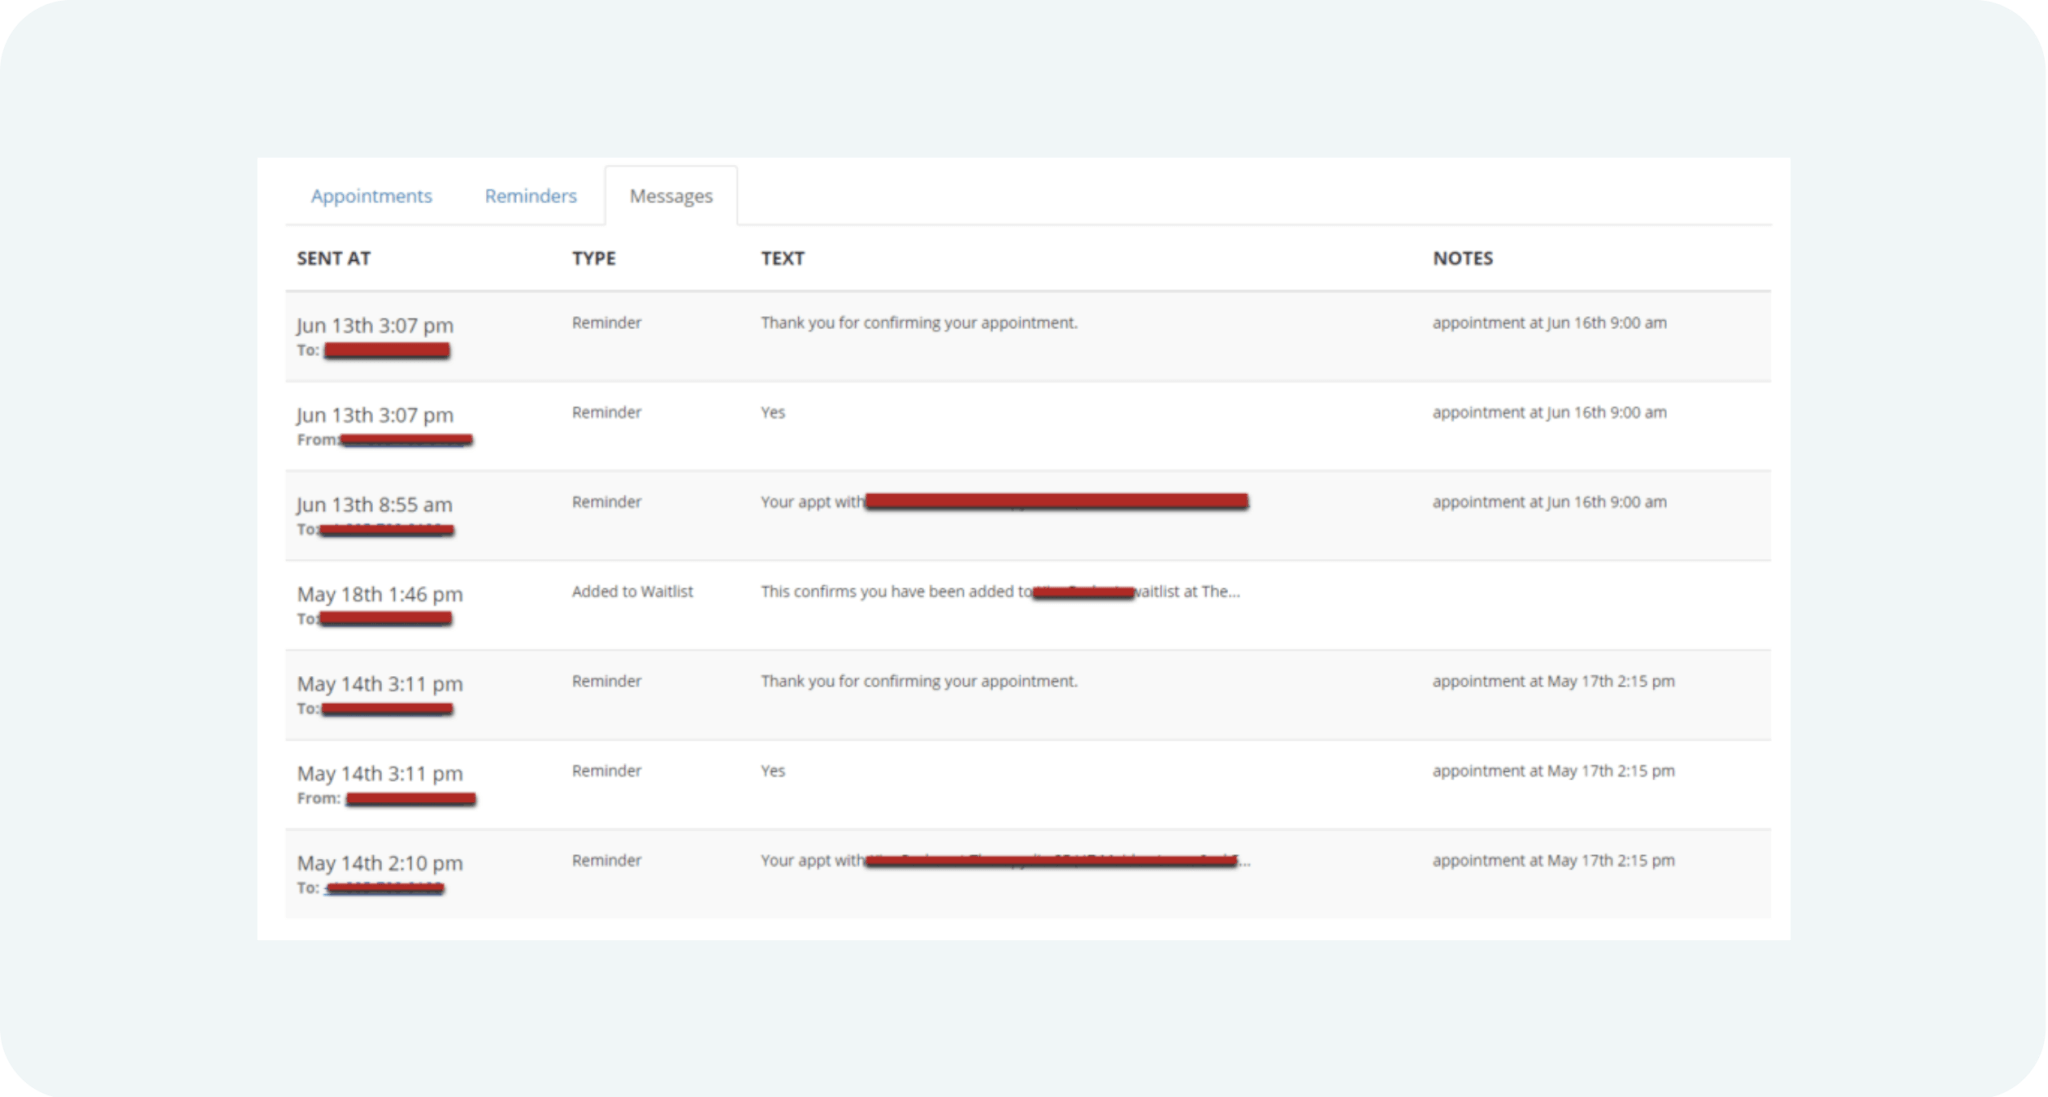Image resolution: width=2048 pixels, height=1097 pixels.
Task: Select the May 14th 2:10 pm message row
Action: click(379, 863)
